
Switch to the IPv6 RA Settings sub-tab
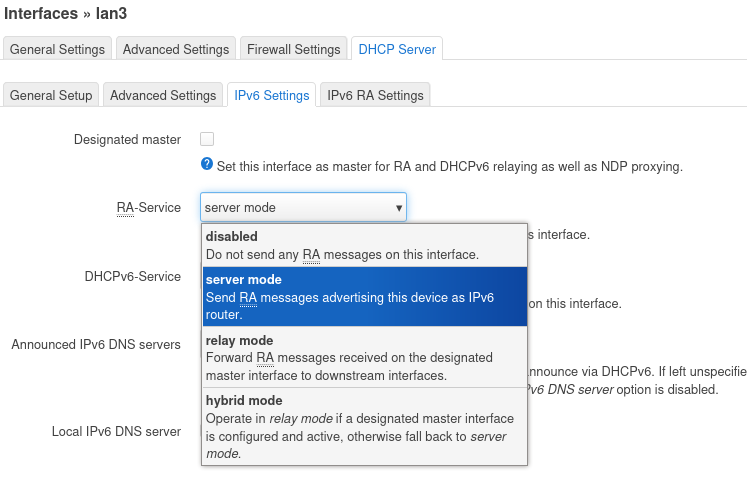click(x=375, y=95)
